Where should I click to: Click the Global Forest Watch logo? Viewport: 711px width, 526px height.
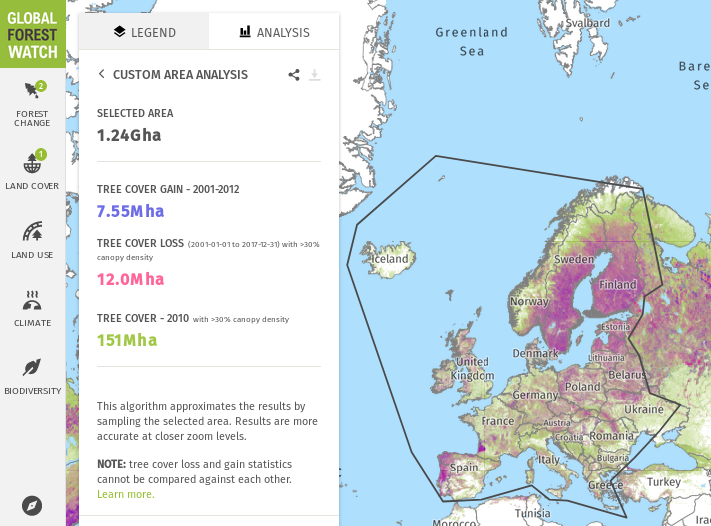click(x=32, y=33)
